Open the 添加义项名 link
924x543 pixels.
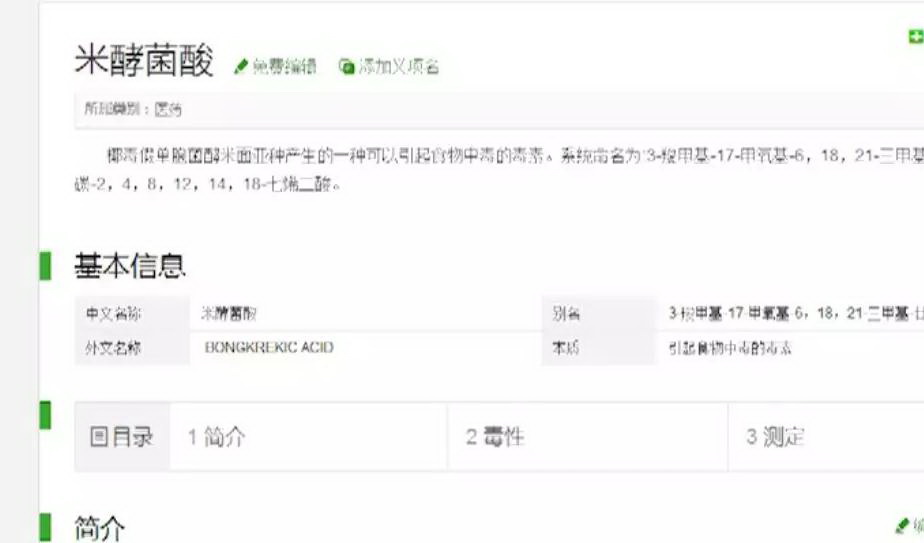pyautogui.click(x=399, y=67)
